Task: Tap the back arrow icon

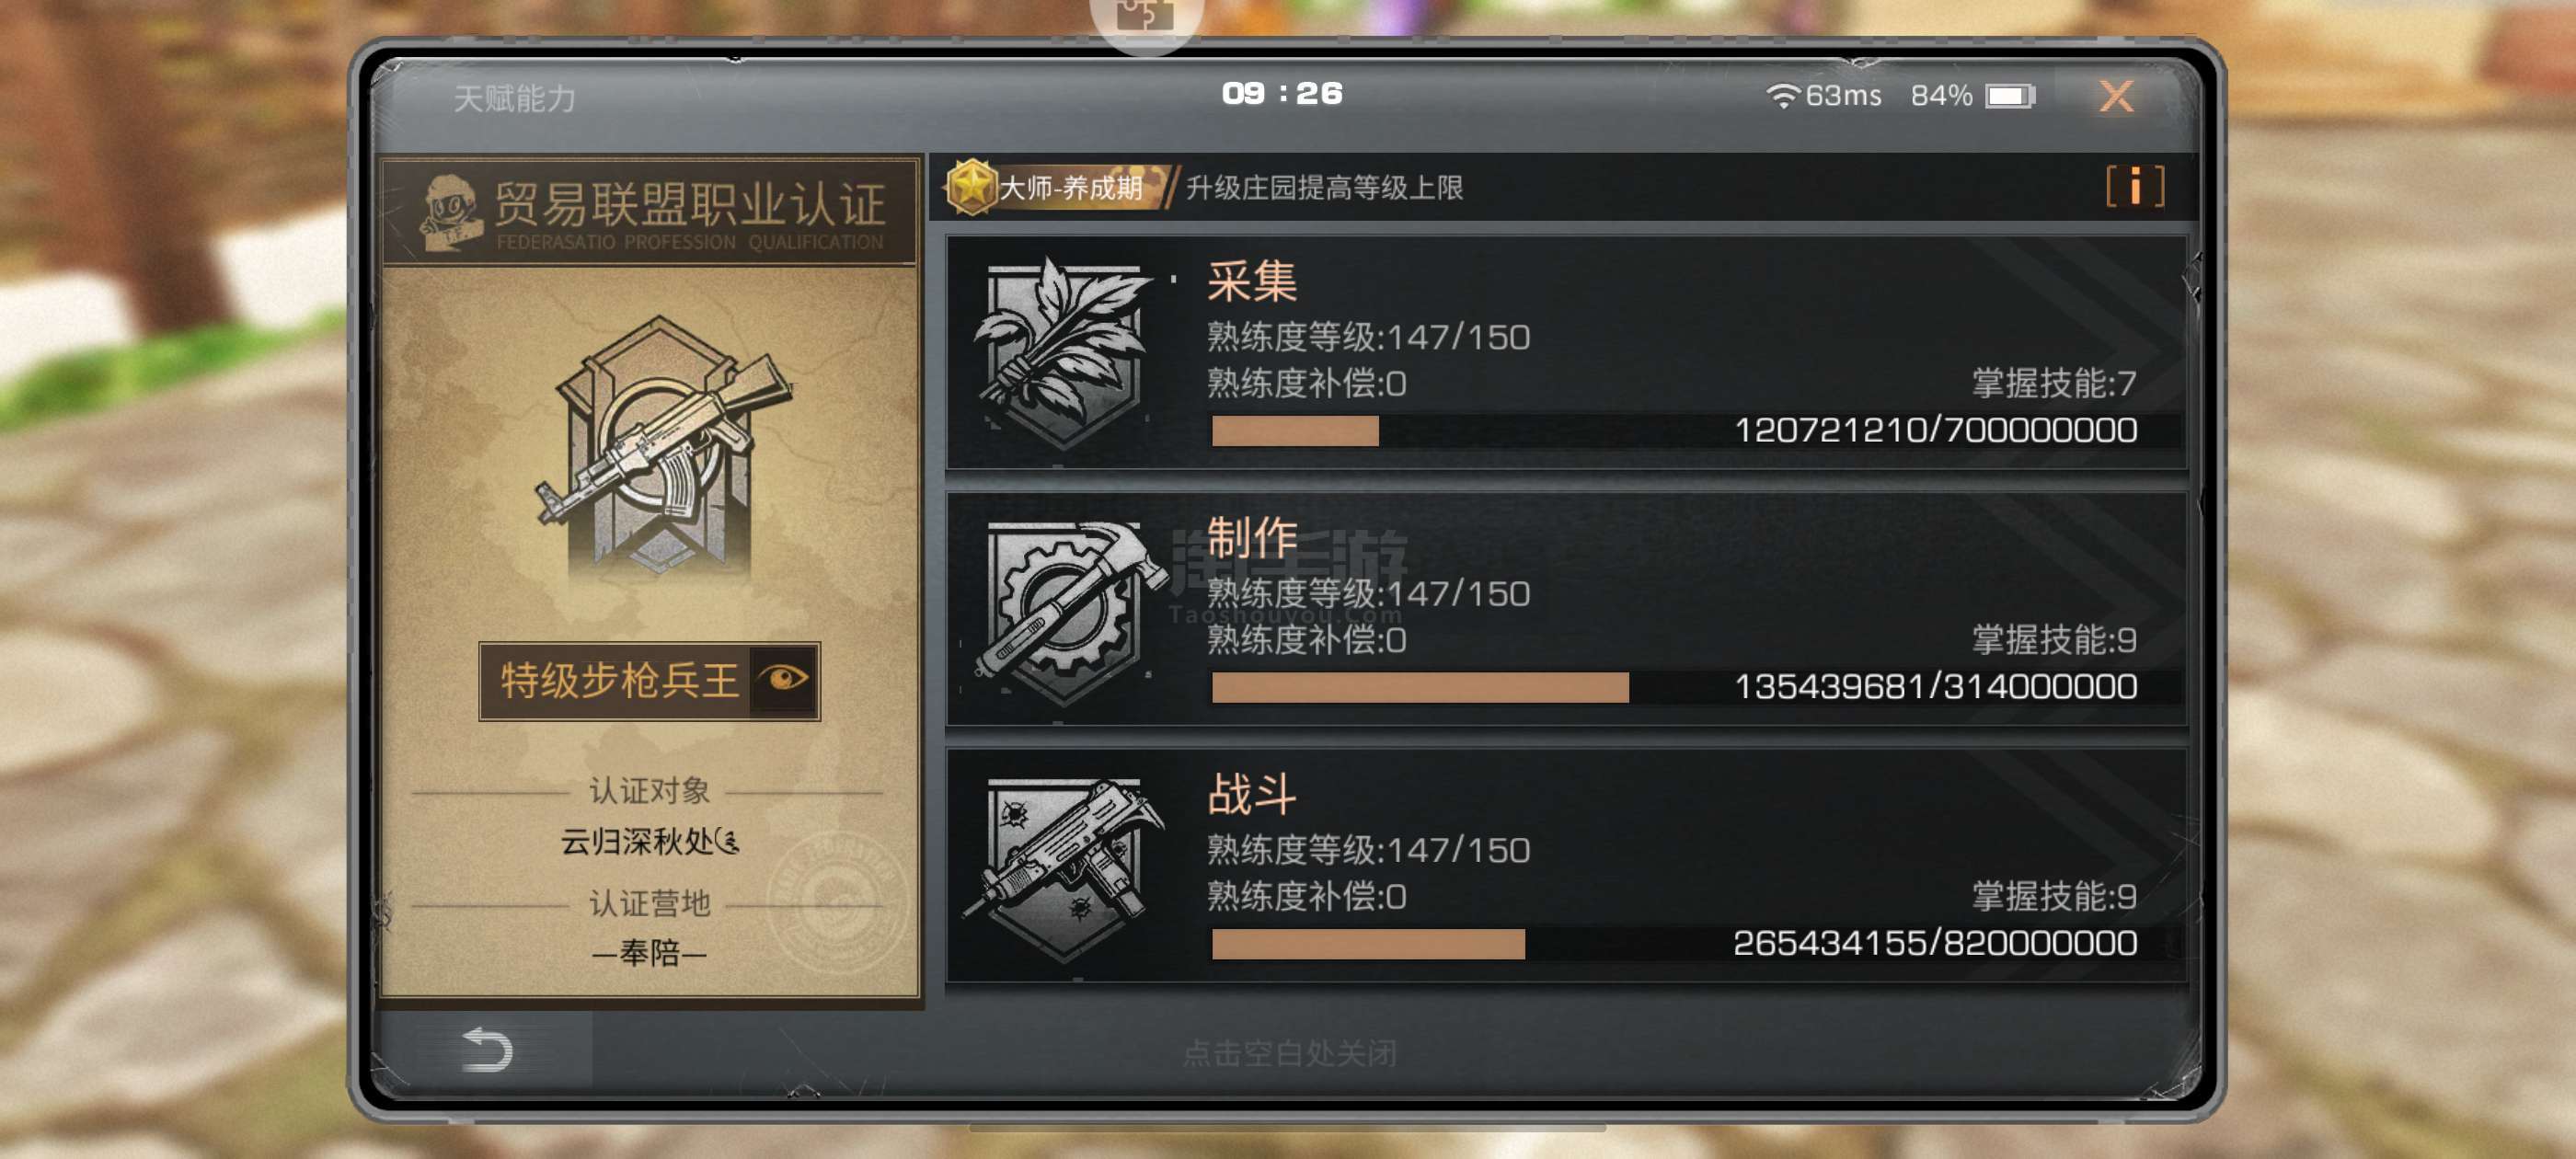Action: click(487, 1050)
